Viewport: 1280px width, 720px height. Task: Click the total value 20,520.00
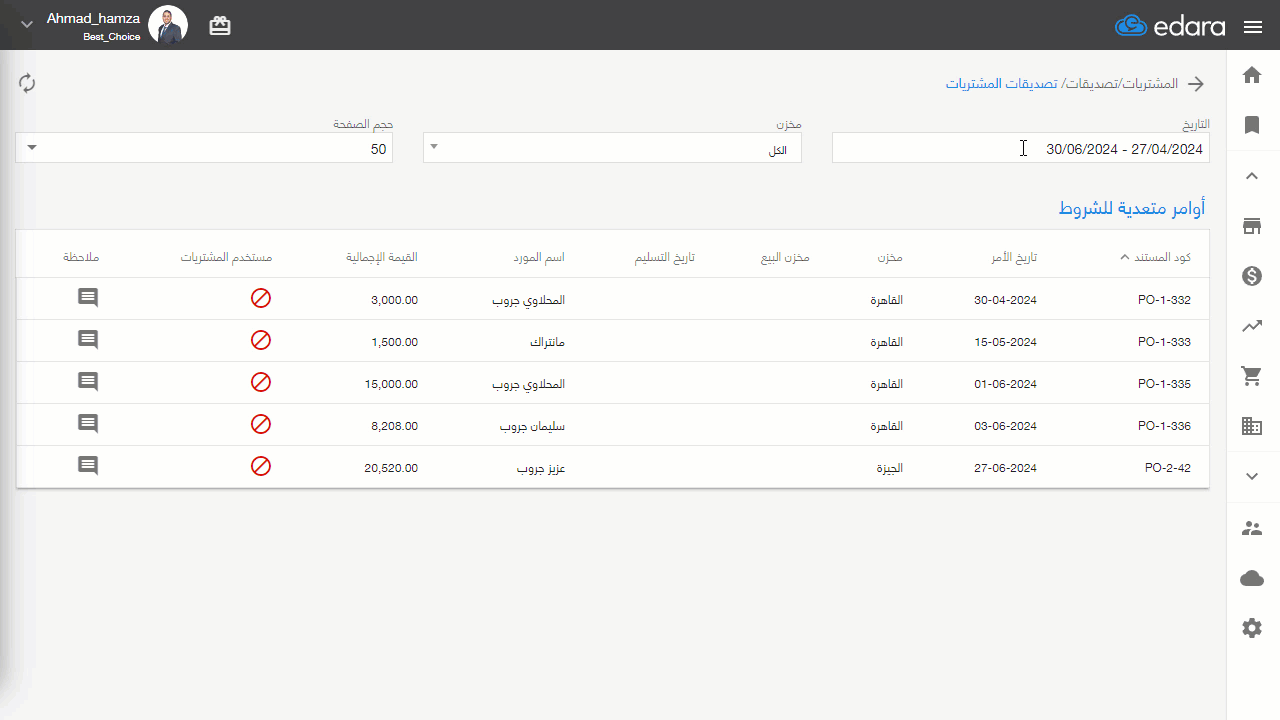[x=391, y=468]
